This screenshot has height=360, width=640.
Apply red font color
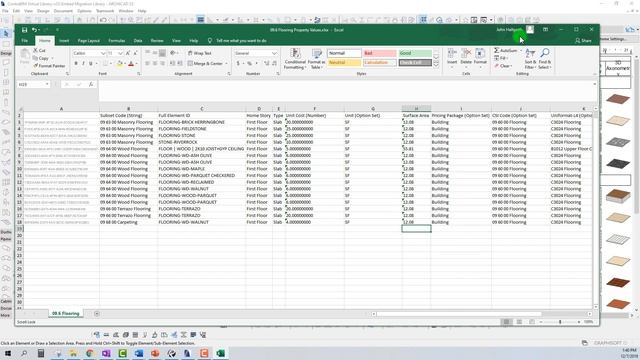[131, 64]
